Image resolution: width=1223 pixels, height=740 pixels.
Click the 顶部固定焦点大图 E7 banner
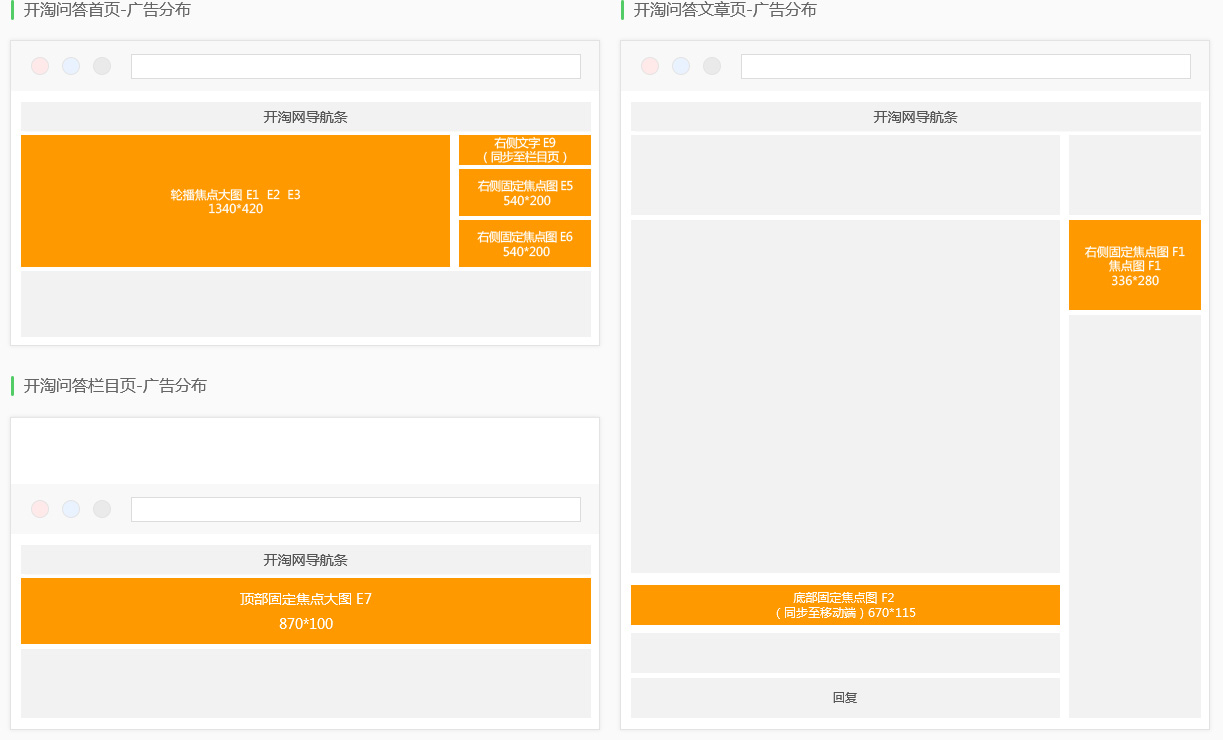pos(305,611)
